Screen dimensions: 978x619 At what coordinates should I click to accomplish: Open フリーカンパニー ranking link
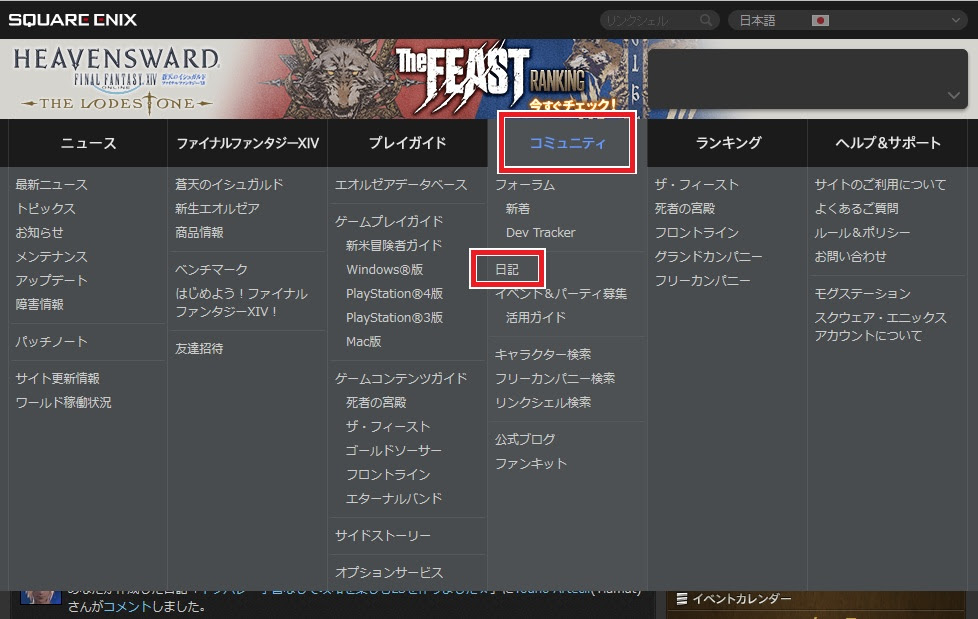pyautogui.click(x=703, y=281)
